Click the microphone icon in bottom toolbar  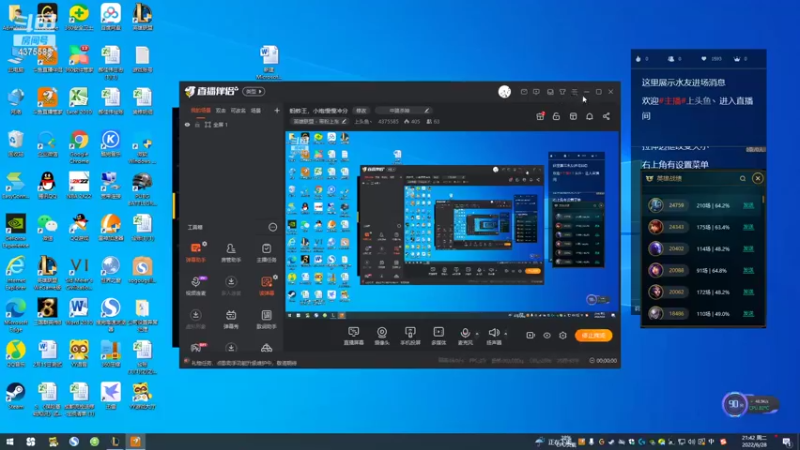pyautogui.click(x=465, y=333)
